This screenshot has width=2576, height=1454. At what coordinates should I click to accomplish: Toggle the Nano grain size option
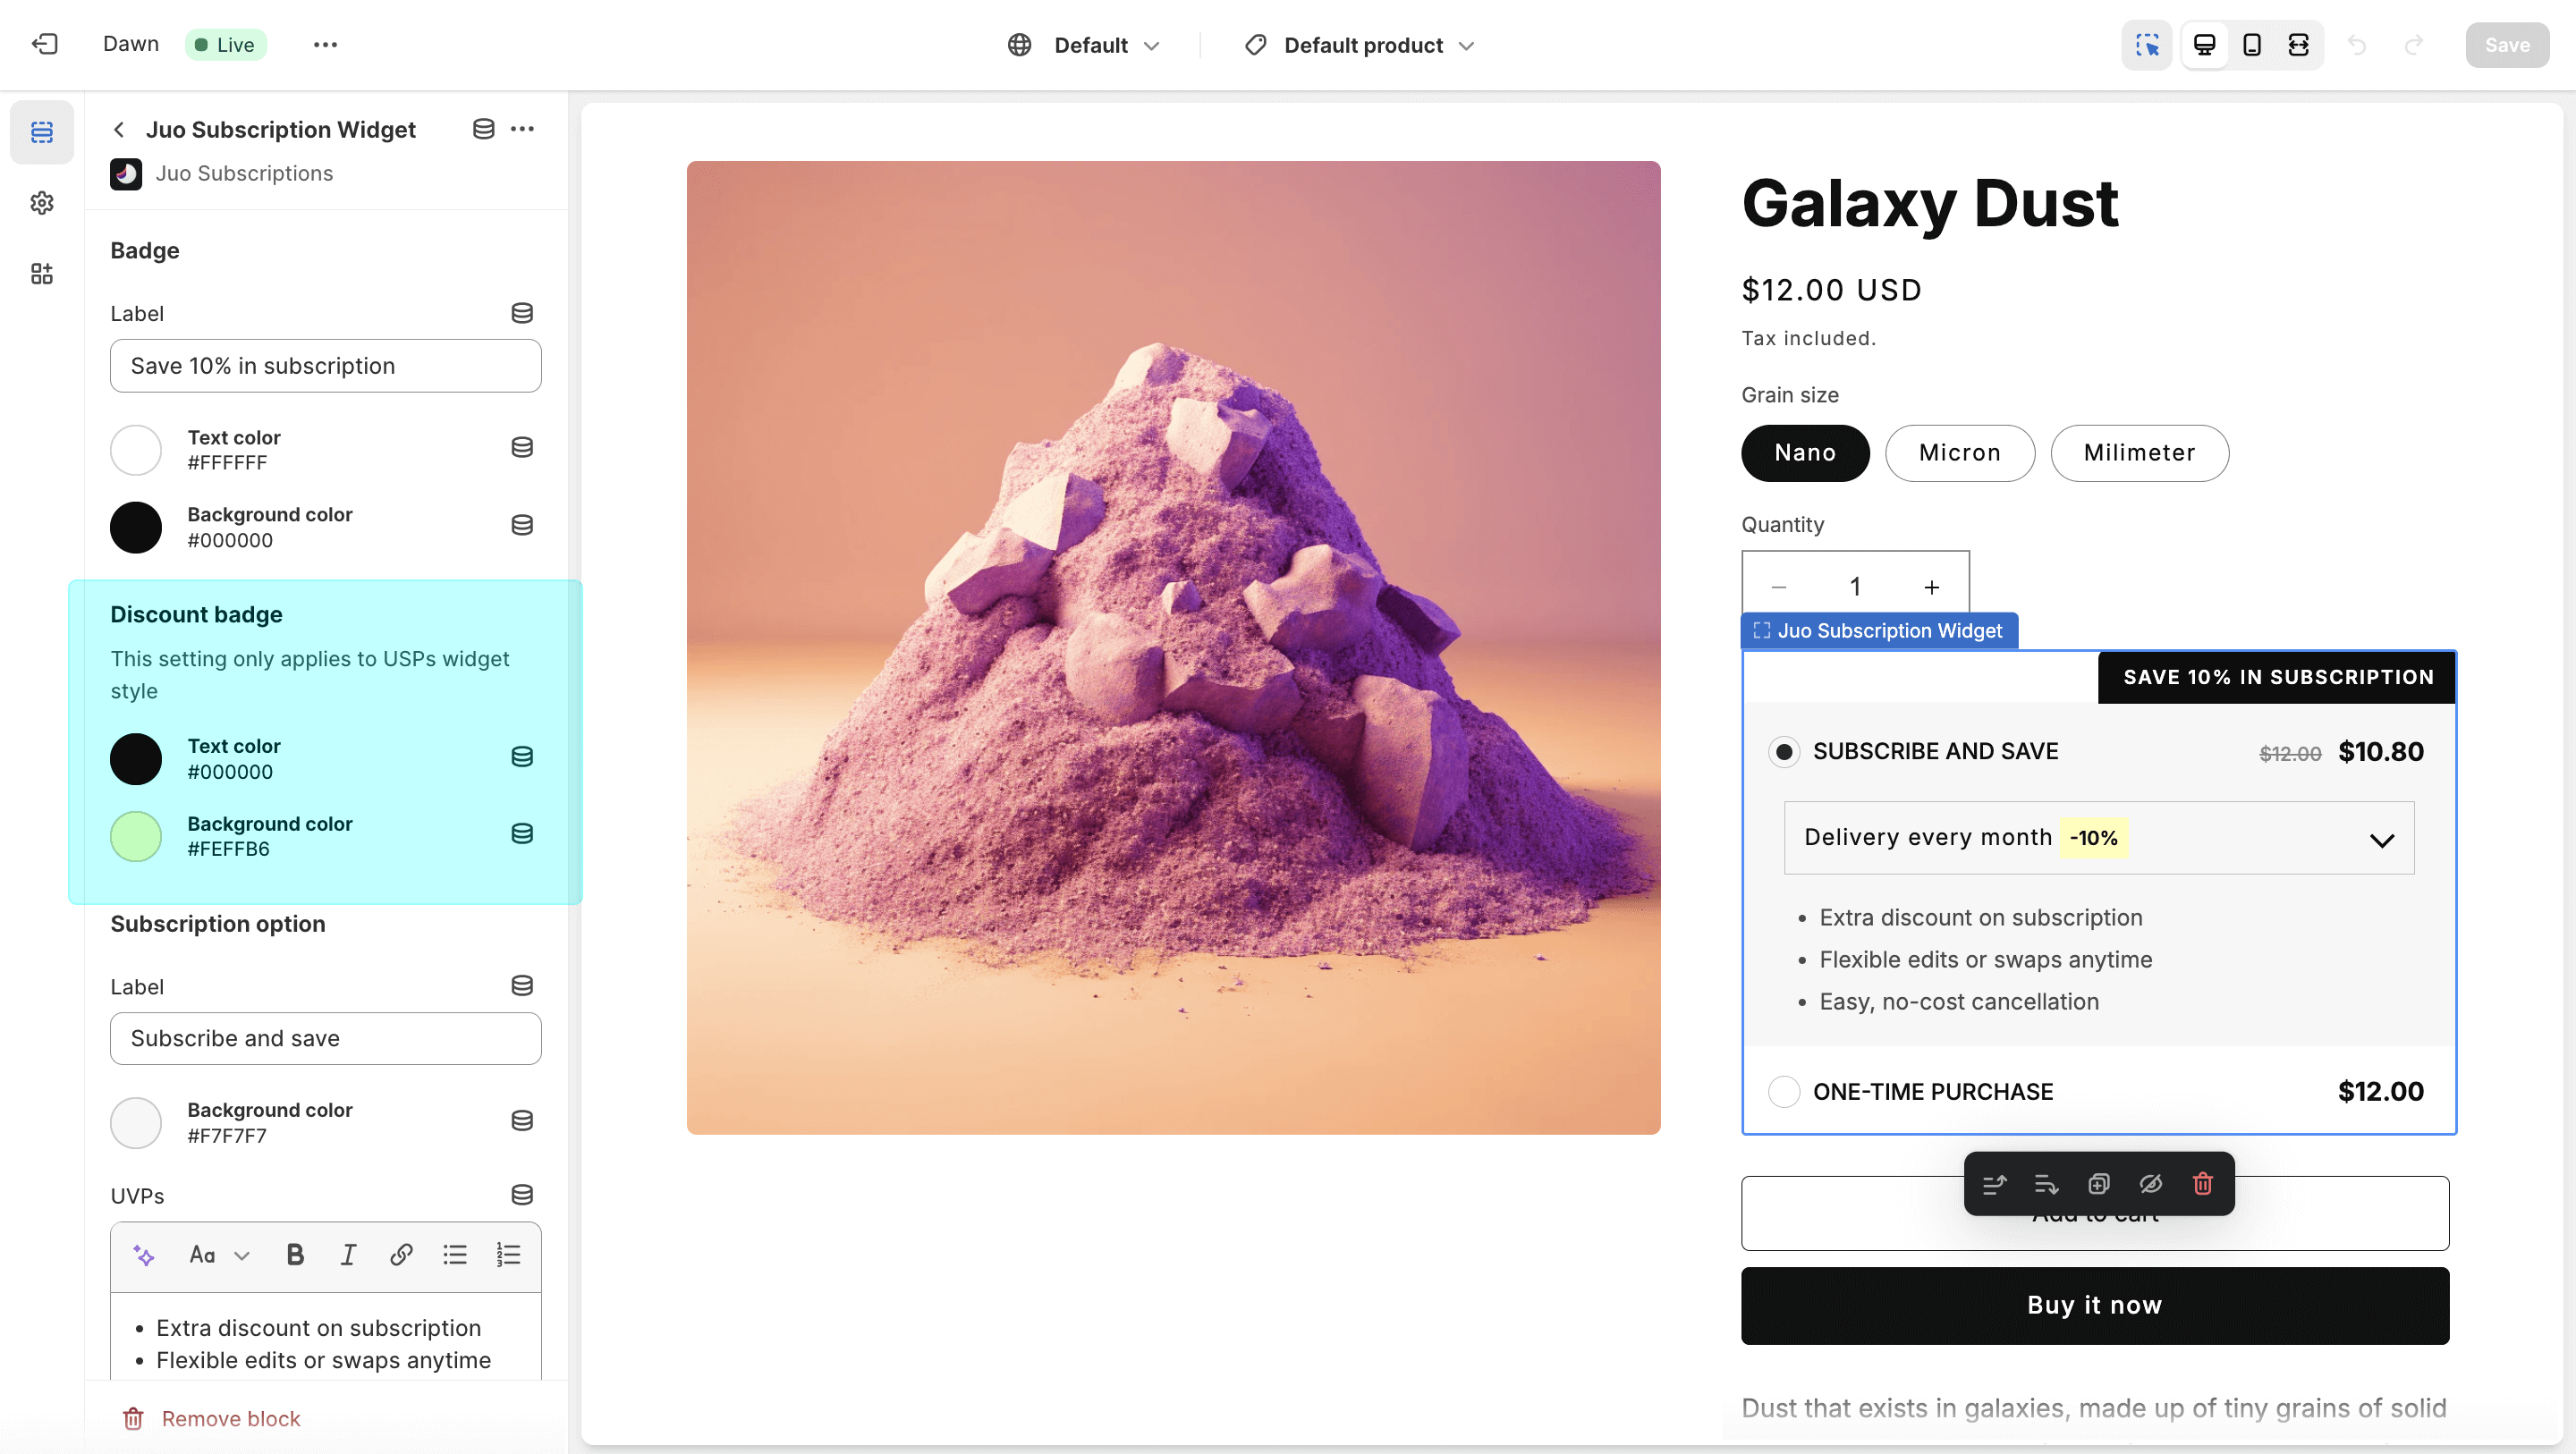1805,451
